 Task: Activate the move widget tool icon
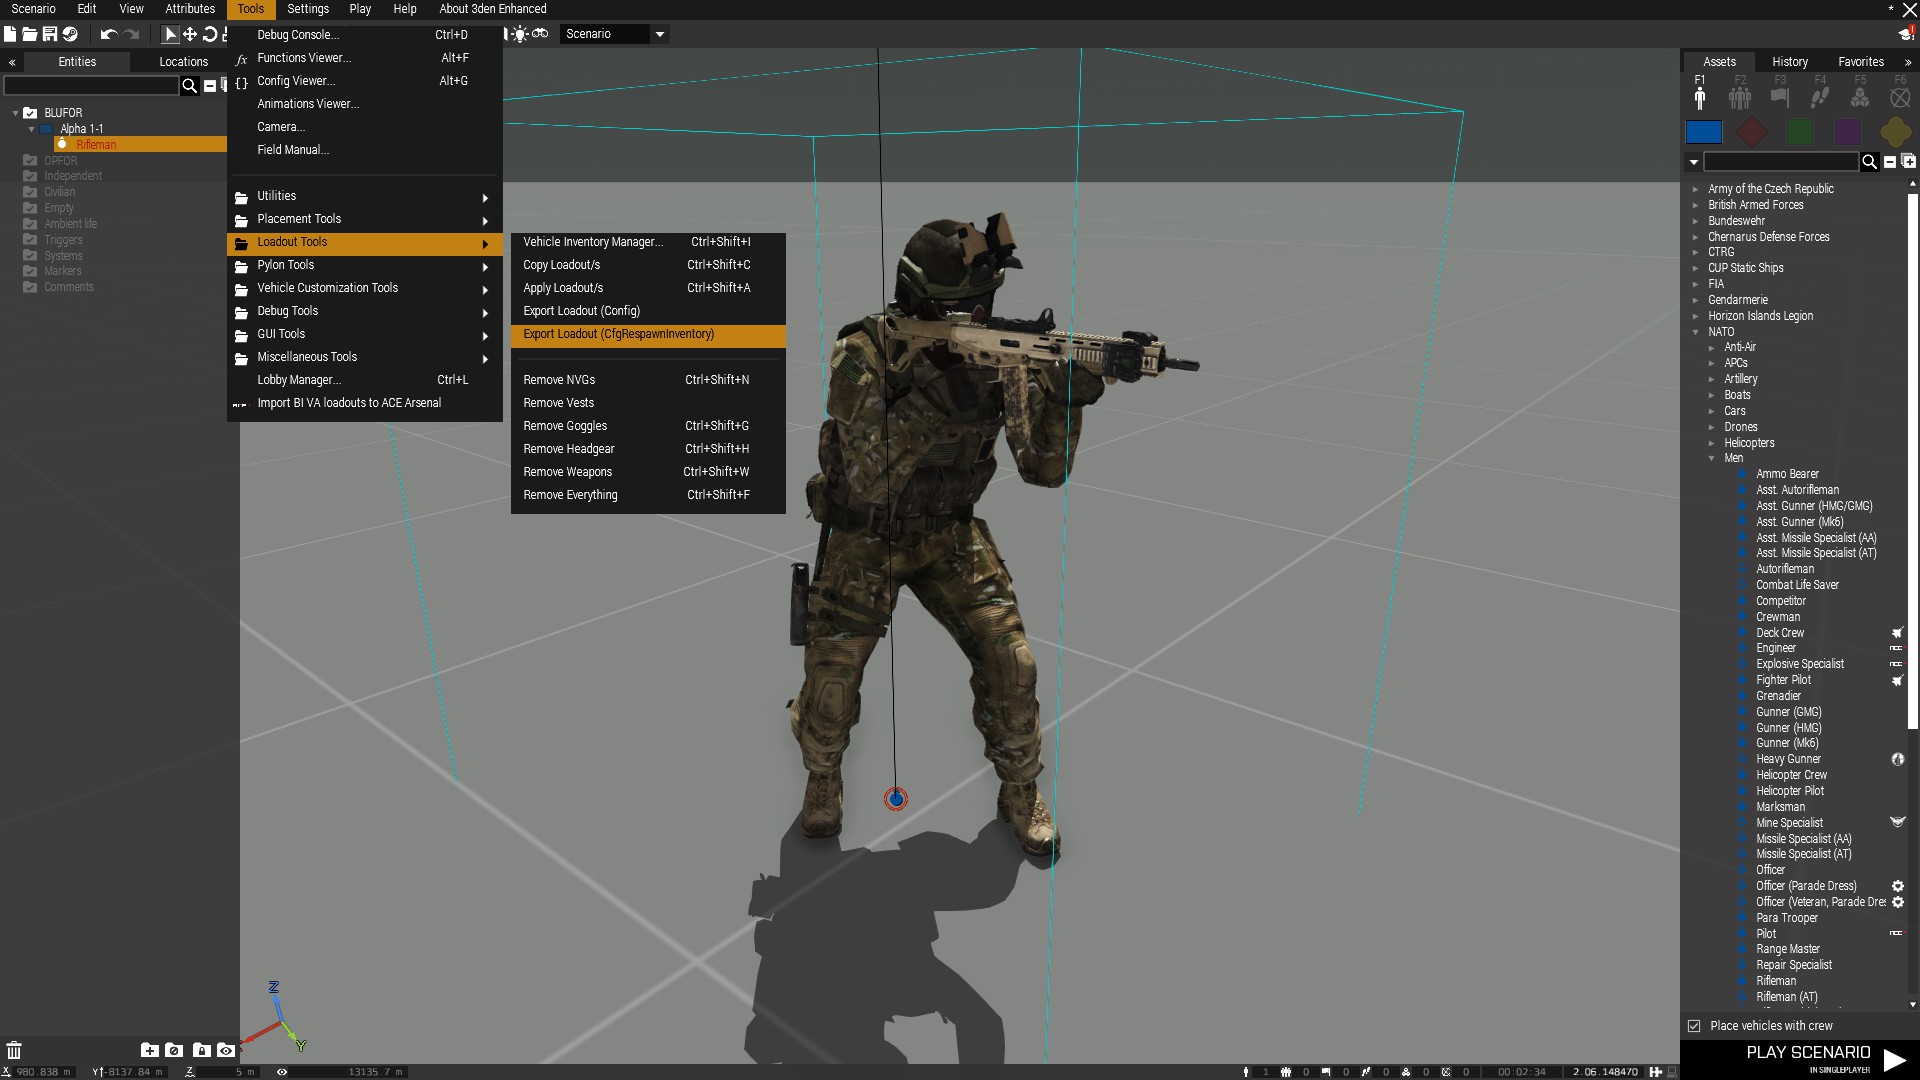[190, 34]
